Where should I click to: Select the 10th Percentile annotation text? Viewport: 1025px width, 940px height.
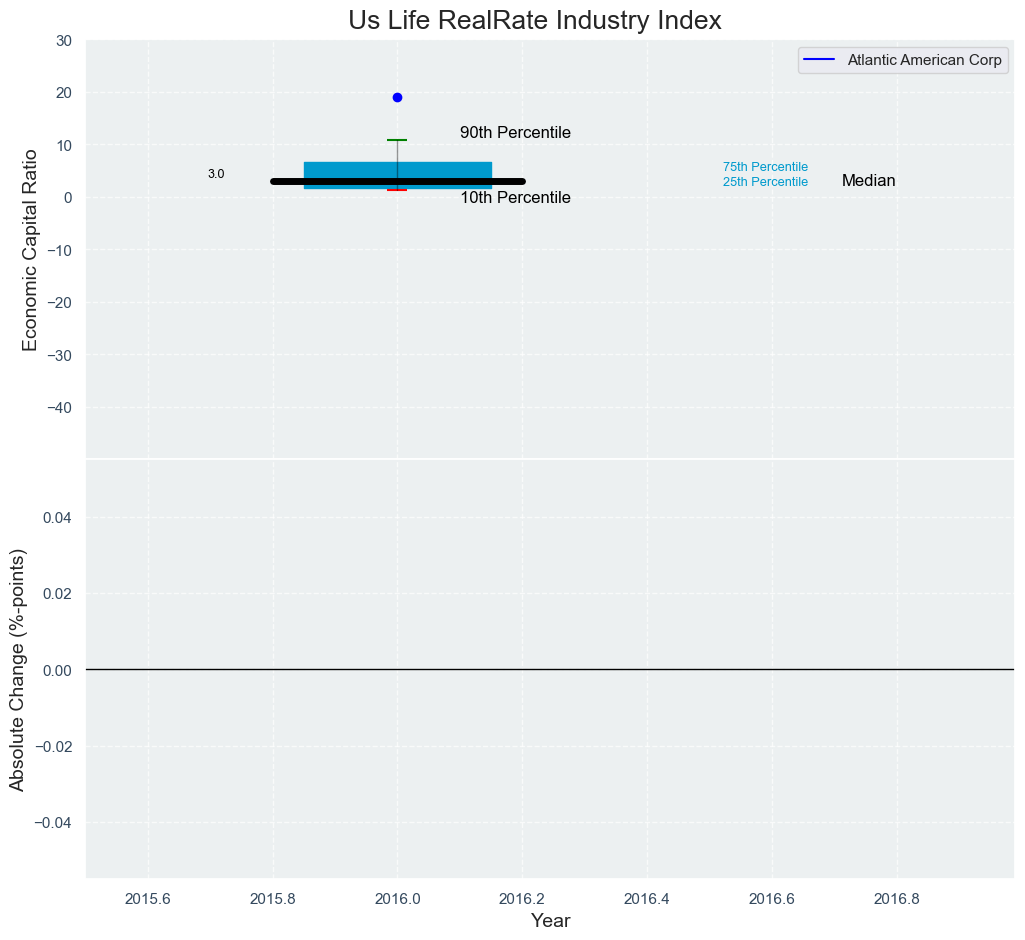pos(515,198)
